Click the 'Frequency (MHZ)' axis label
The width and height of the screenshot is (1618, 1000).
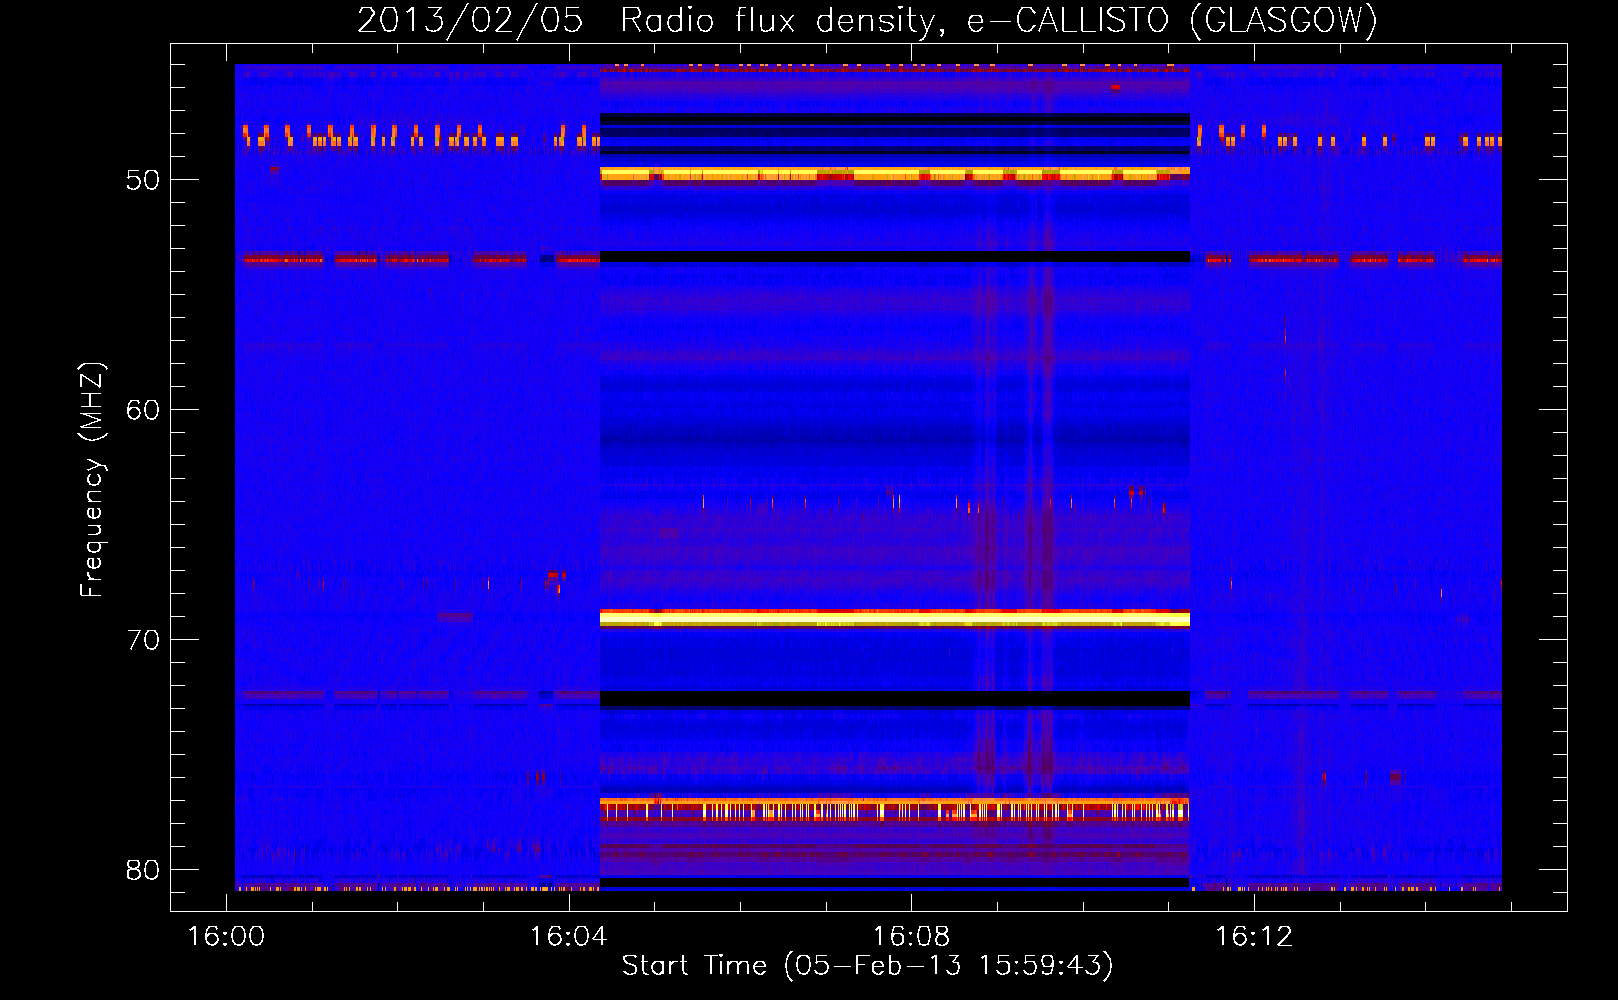coord(92,480)
